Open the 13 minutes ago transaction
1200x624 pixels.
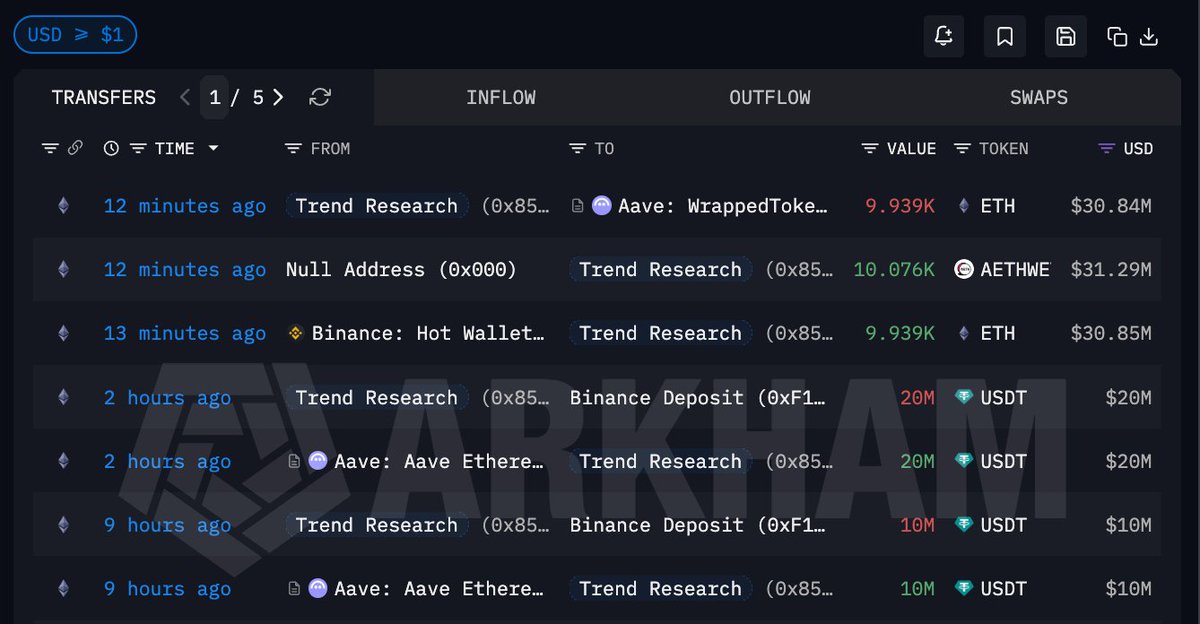tap(185, 333)
